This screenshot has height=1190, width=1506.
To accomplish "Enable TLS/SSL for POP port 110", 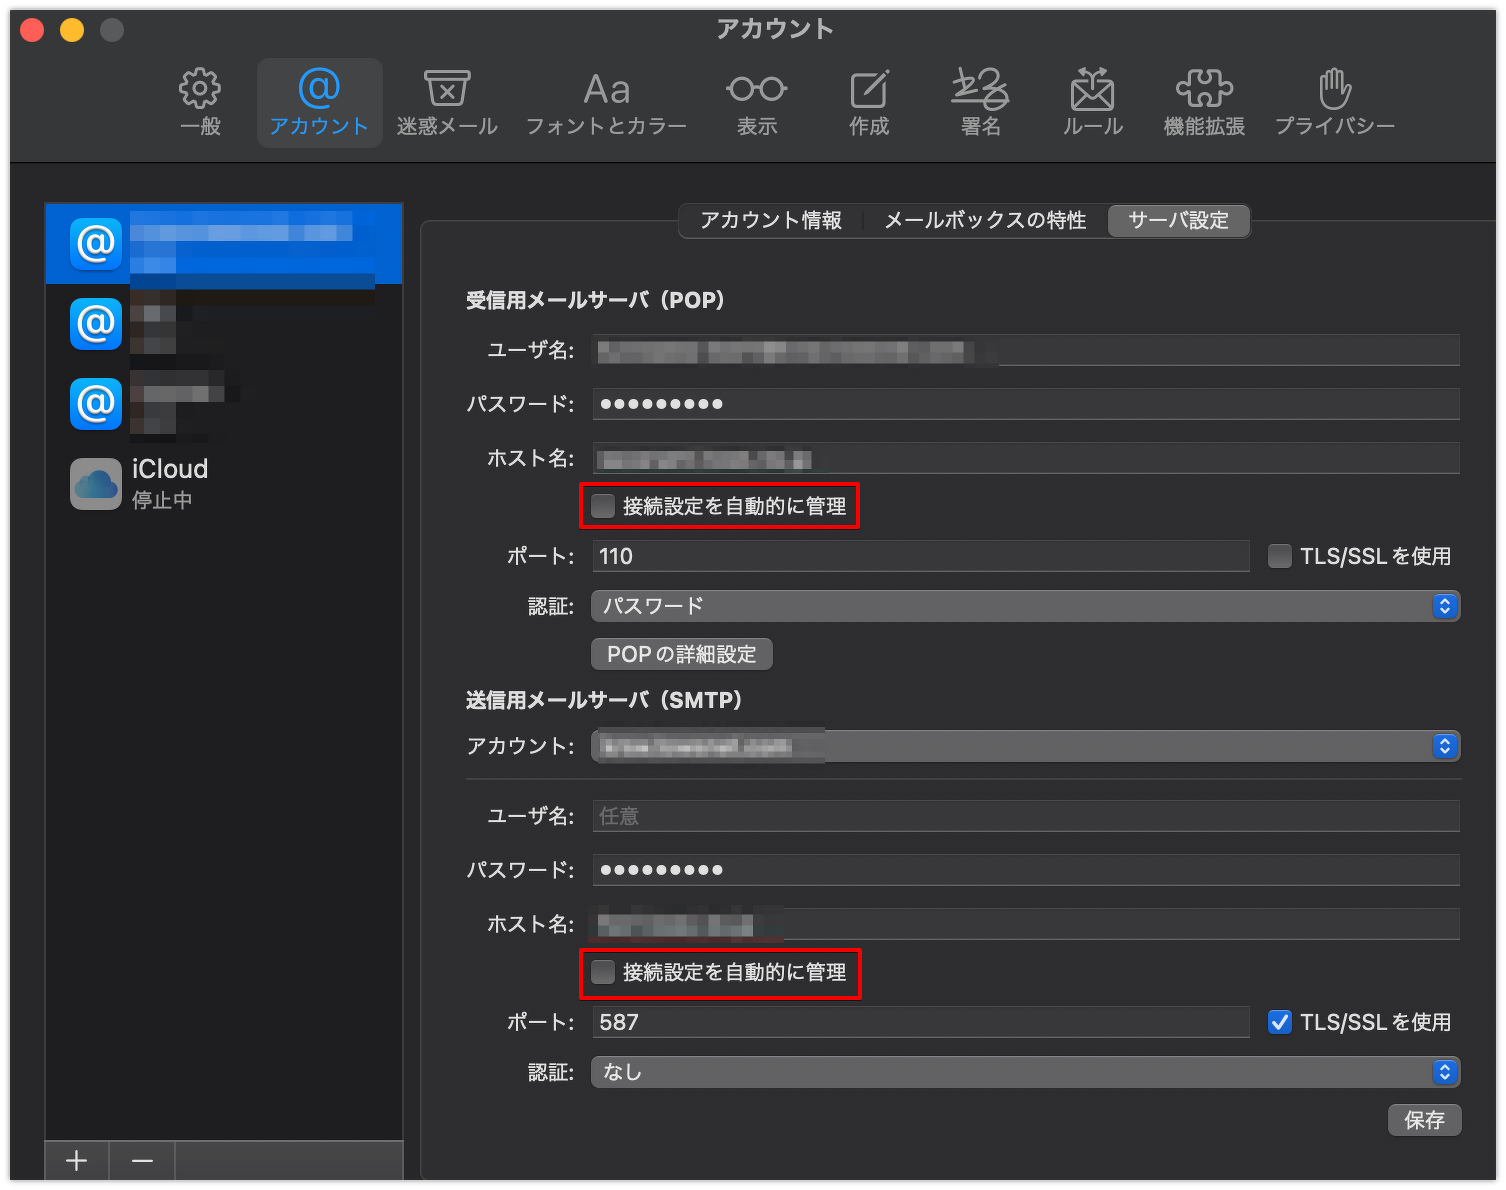I will [1280, 556].
